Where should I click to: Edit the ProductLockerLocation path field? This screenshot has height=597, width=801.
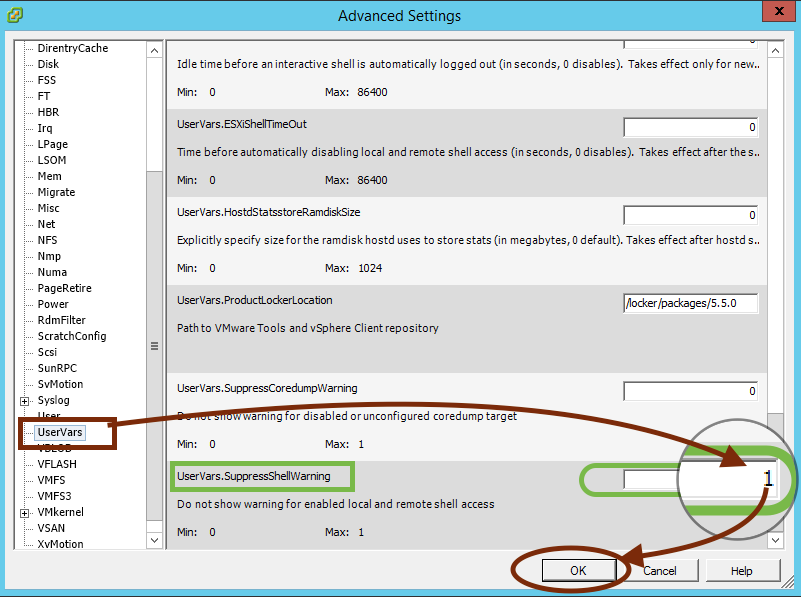tap(690, 303)
